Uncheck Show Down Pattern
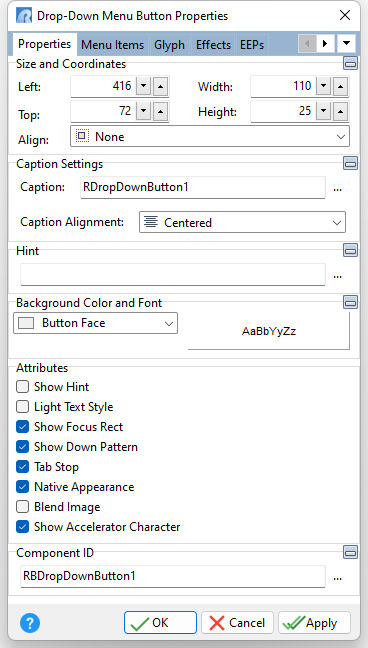This screenshot has height=648, width=368. coord(22,447)
